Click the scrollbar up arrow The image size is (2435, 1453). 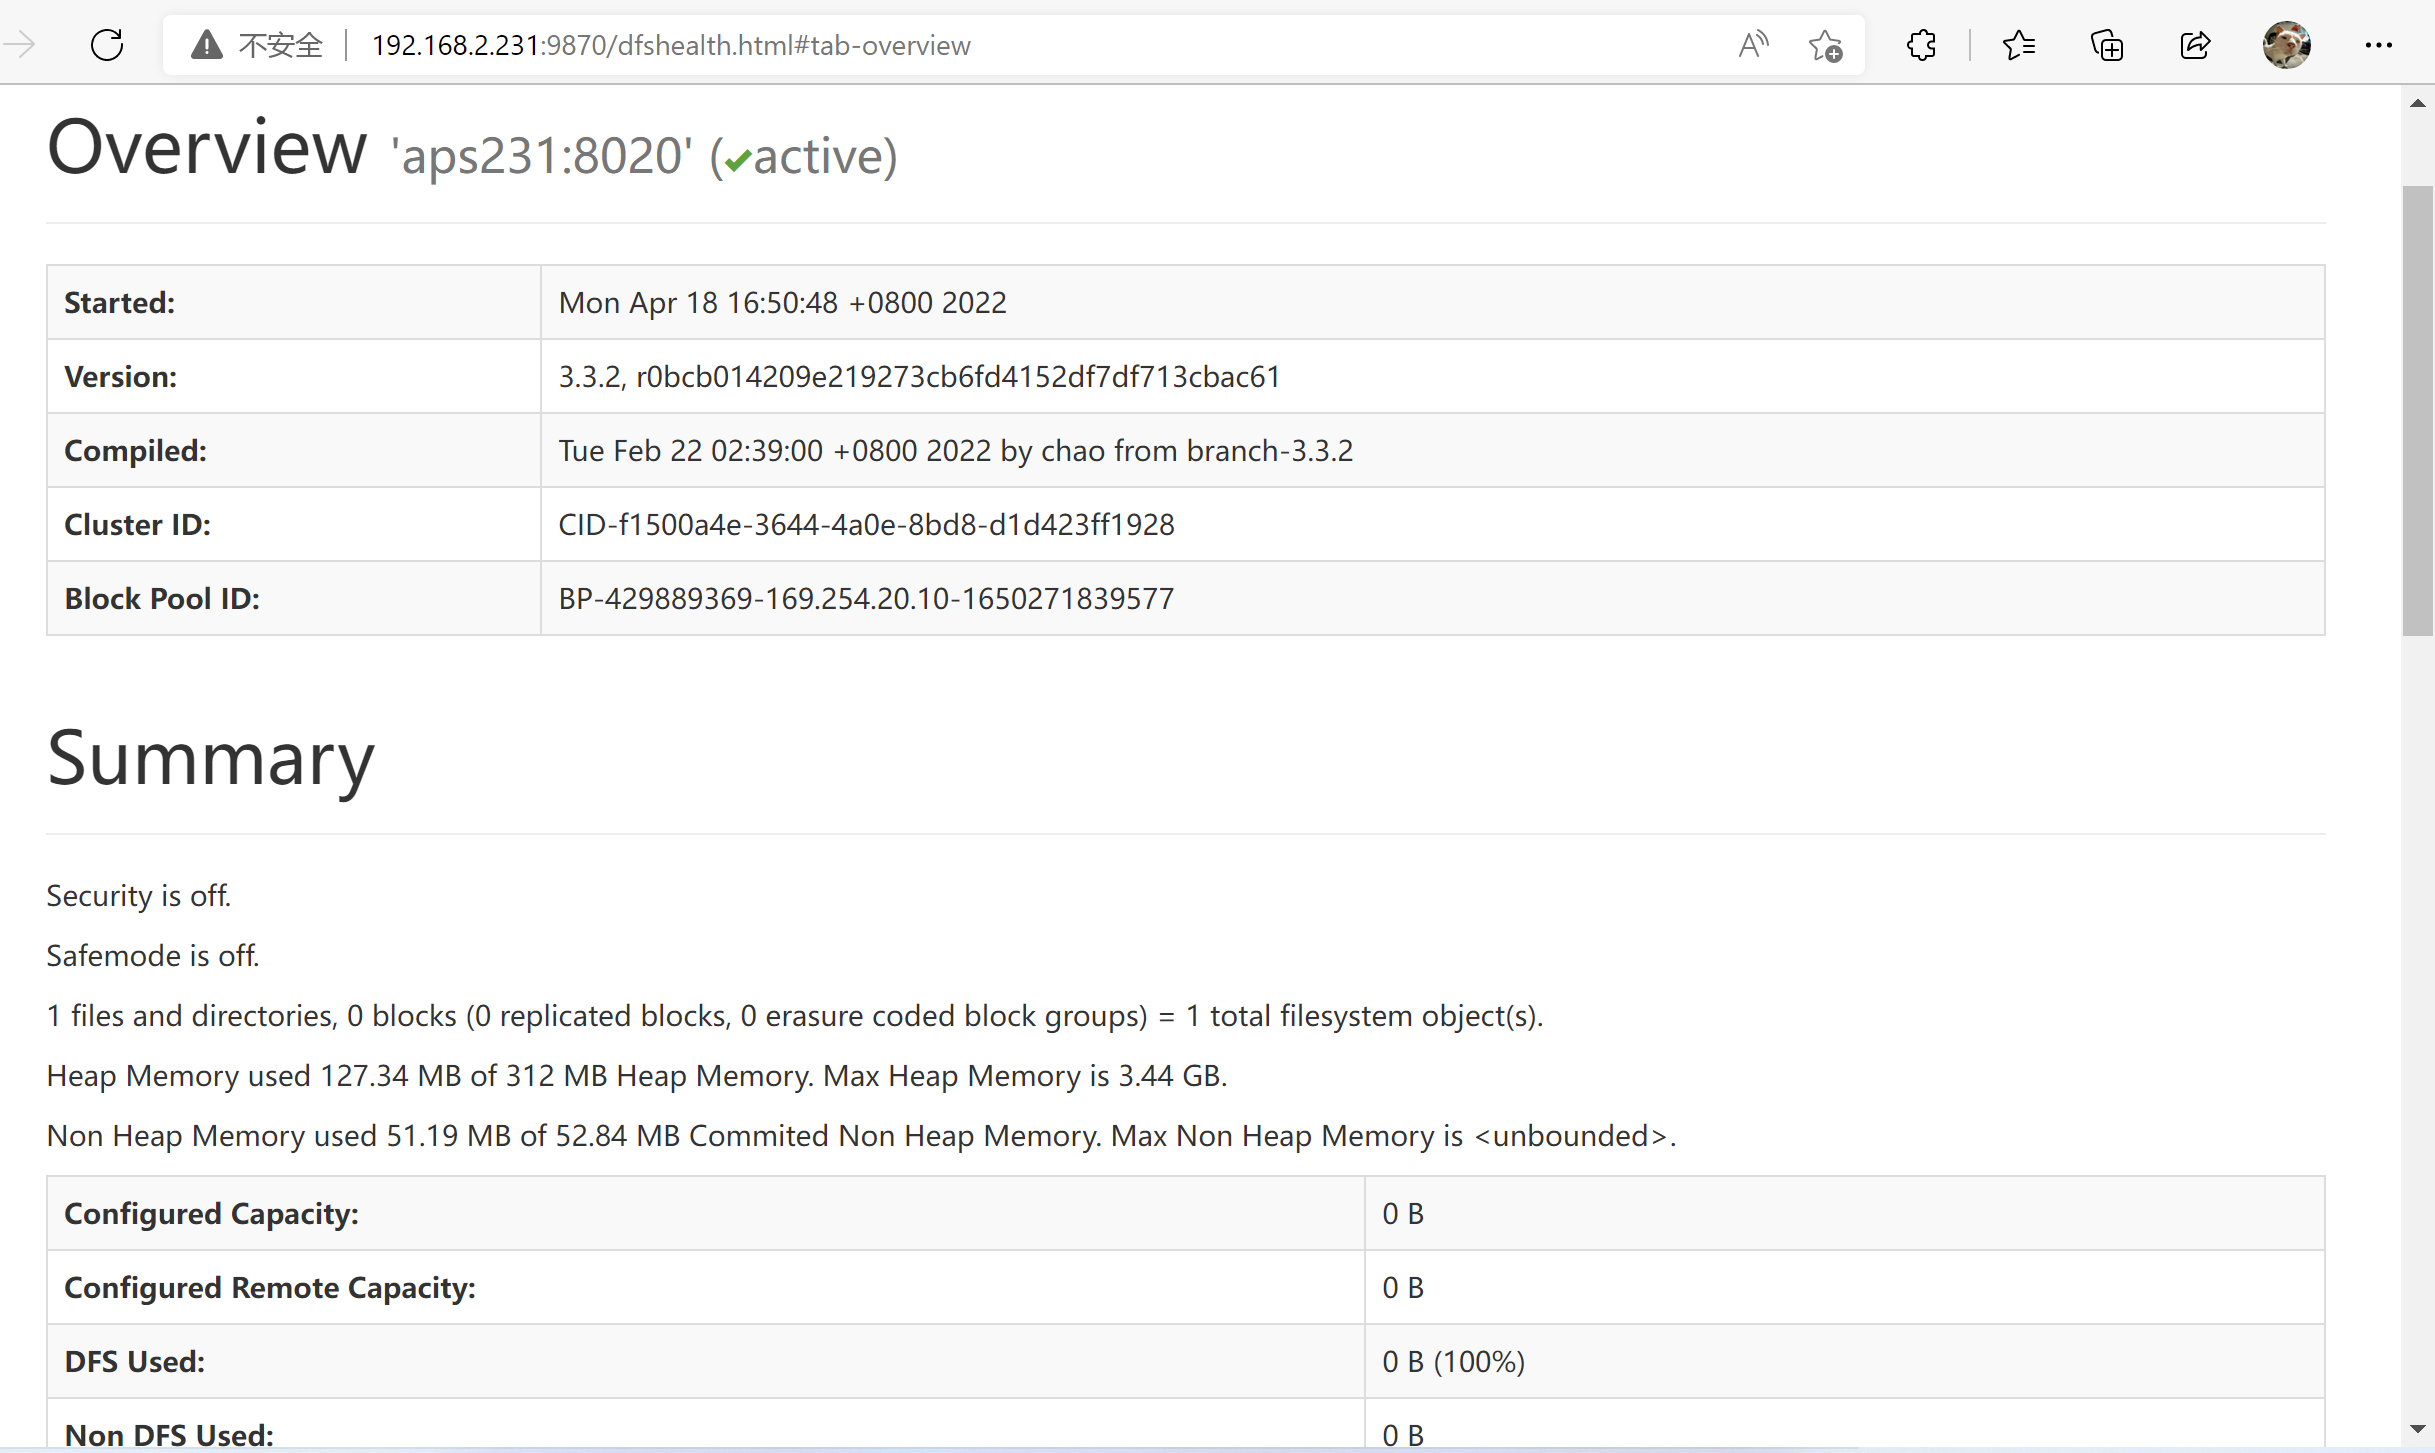(x=2419, y=104)
